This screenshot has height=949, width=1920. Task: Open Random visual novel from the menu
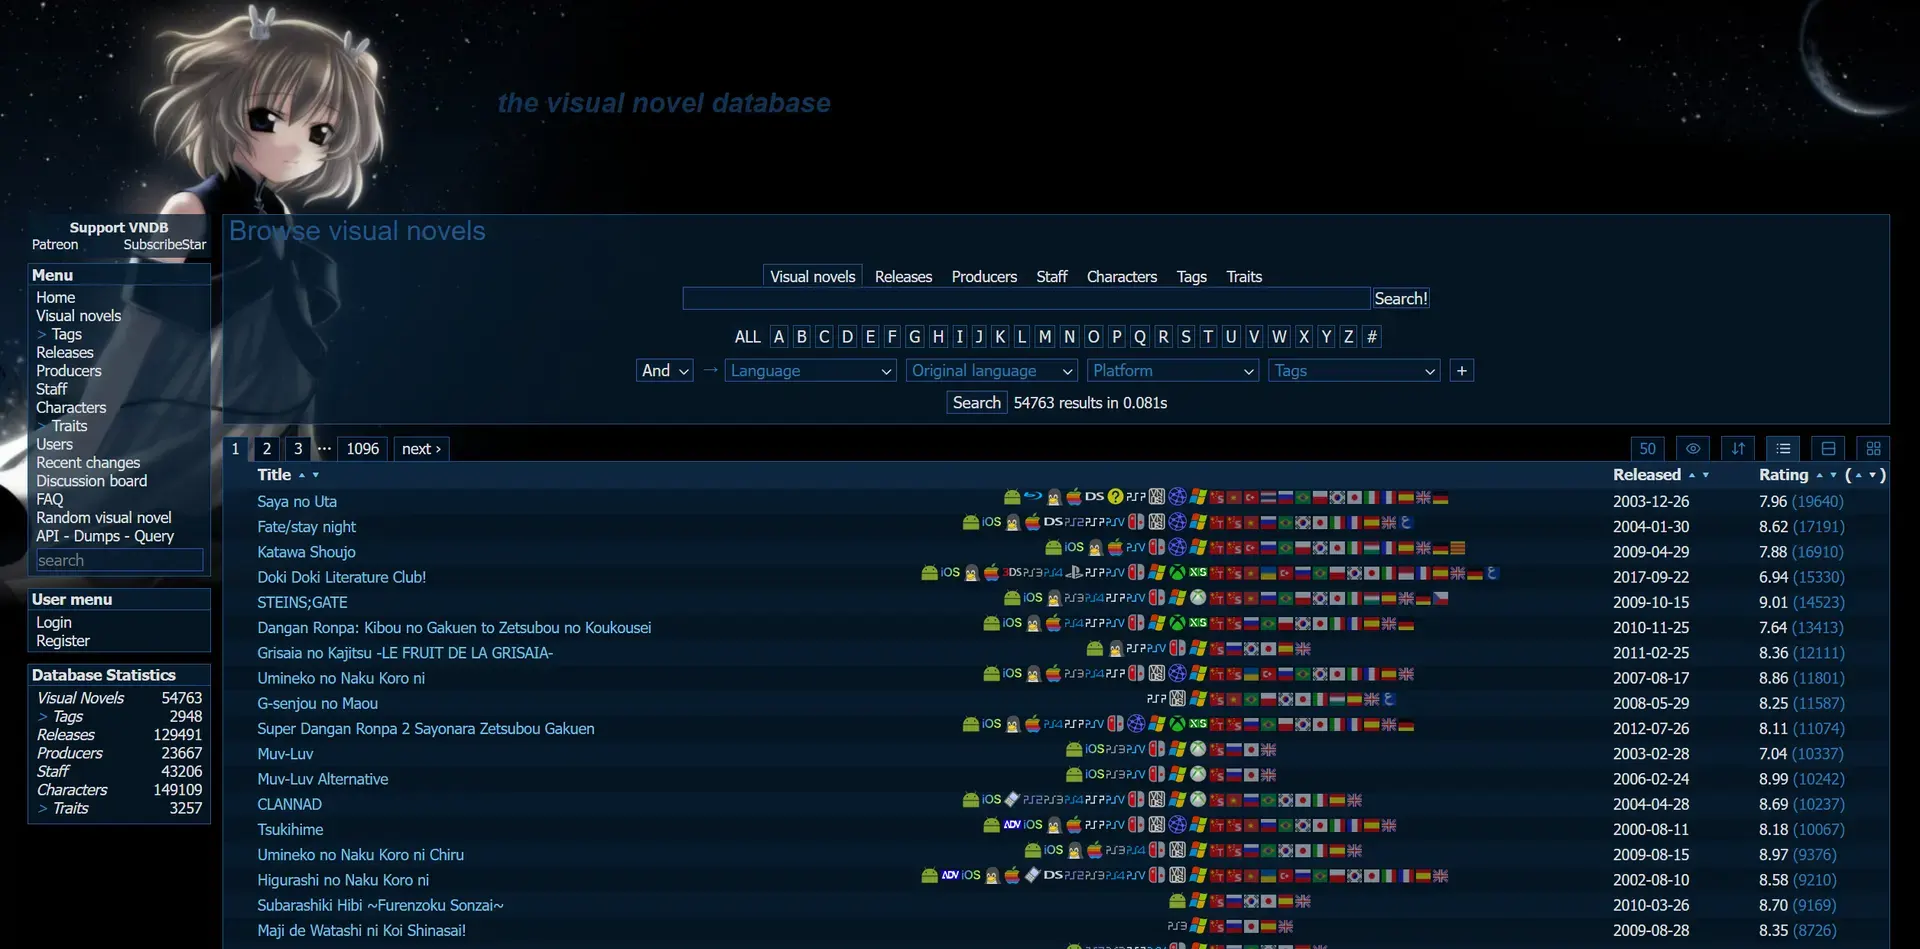(104, 517)
